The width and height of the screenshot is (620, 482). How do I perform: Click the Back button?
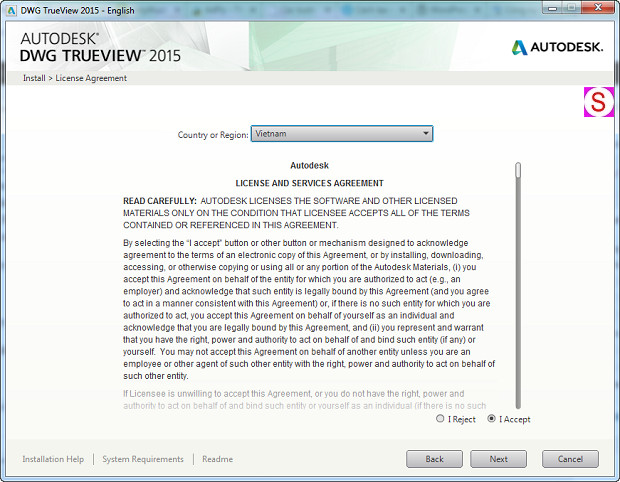pos(434,459)
